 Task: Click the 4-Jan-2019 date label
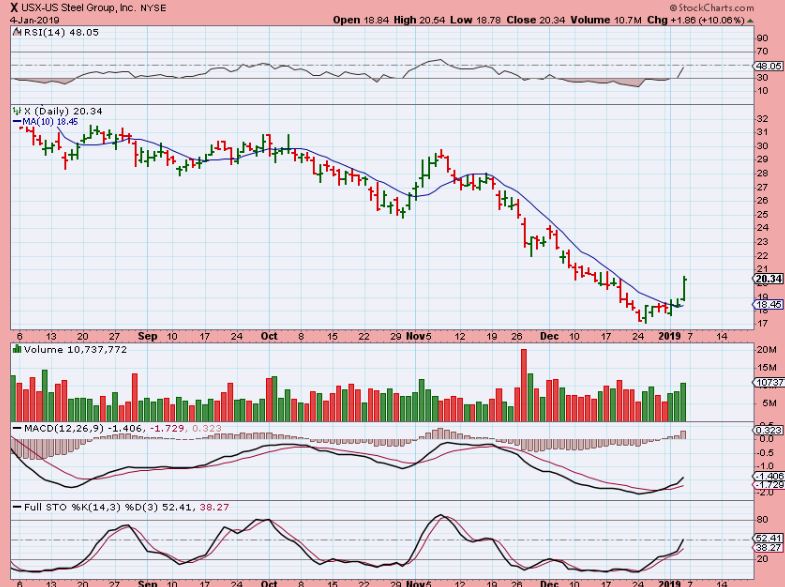[x=35, y=20]
